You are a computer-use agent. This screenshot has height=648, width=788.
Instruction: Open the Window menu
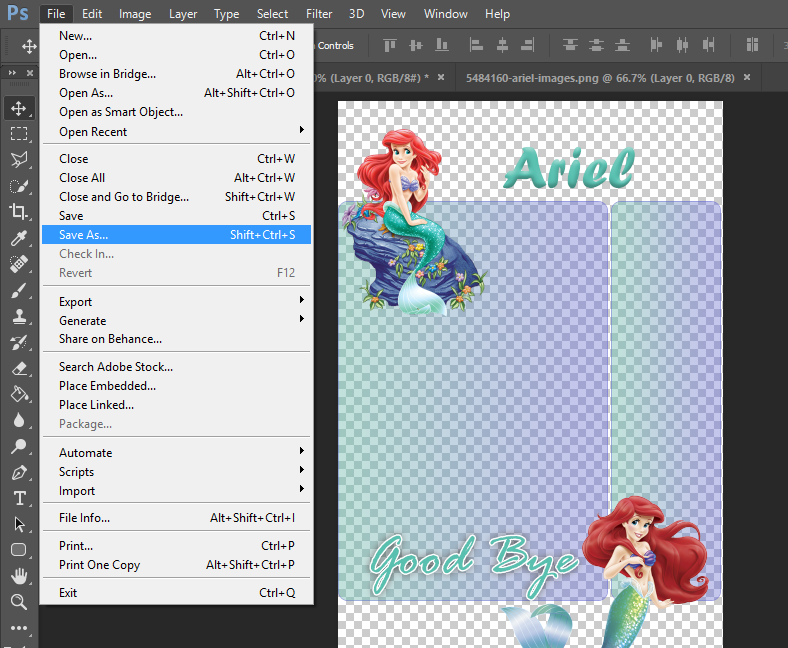[x=446, y=14]
